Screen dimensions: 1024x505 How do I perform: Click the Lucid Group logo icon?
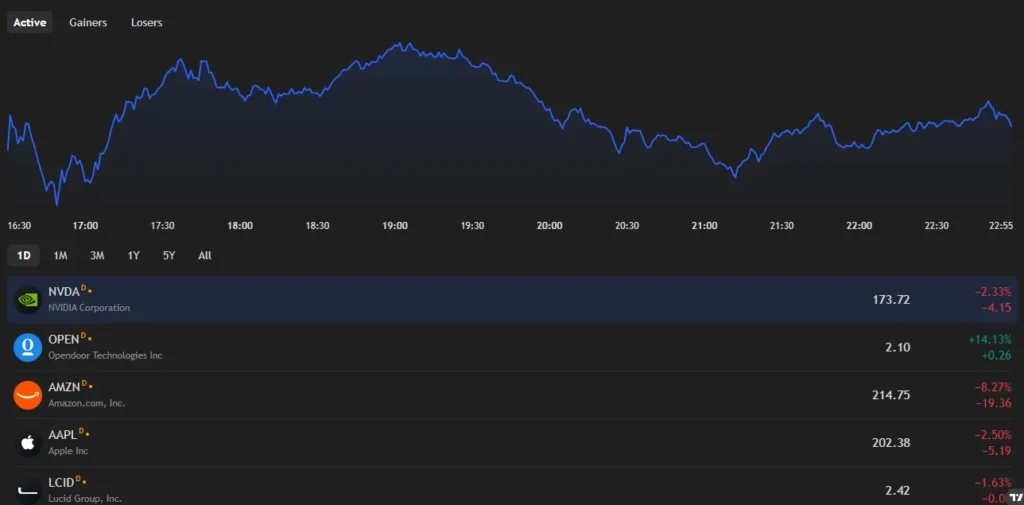[x=27, y=489]
